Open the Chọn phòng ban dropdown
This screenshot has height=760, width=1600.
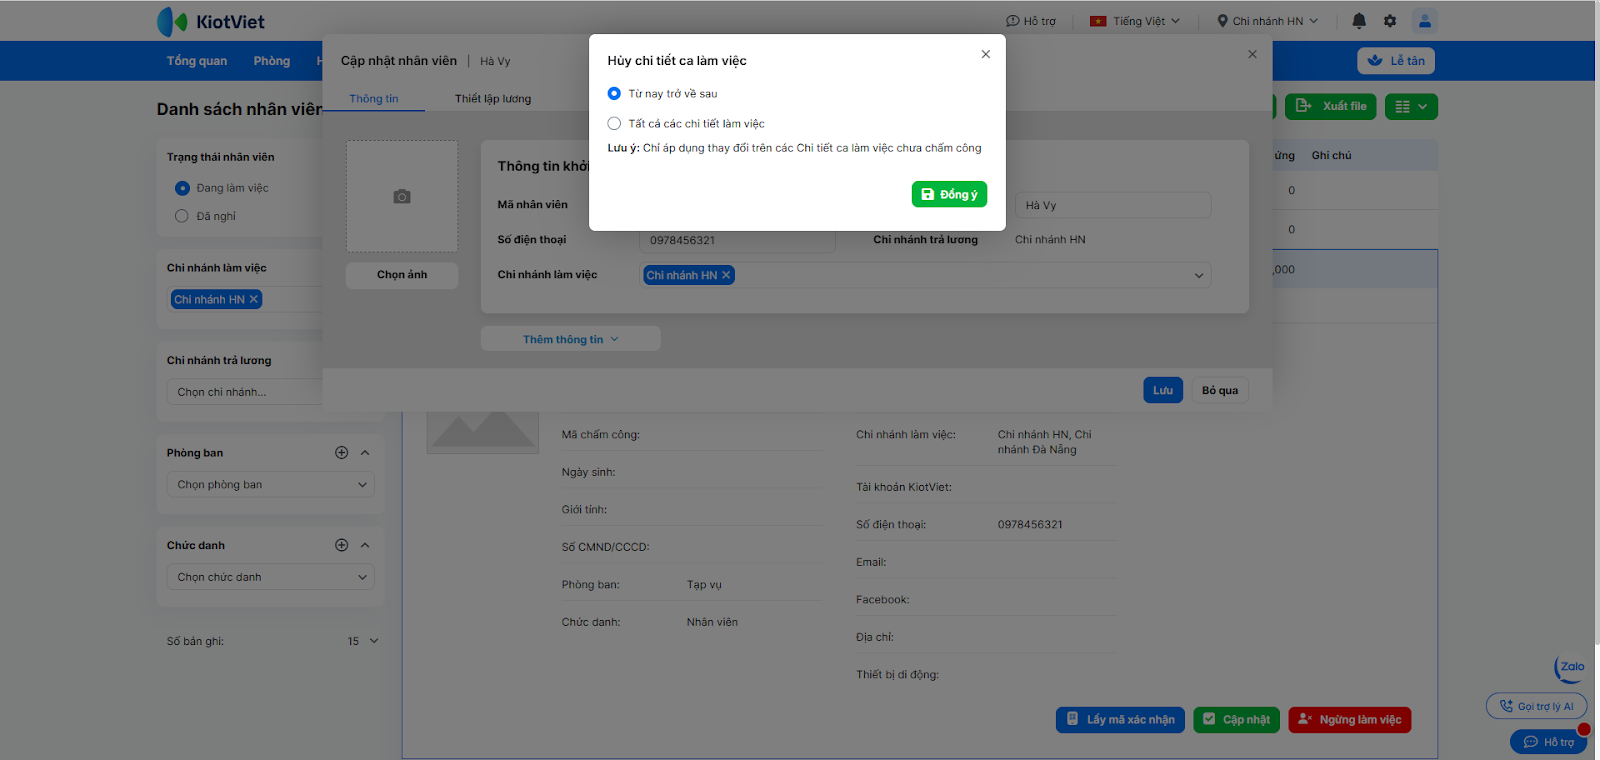[x=271, y=485]
